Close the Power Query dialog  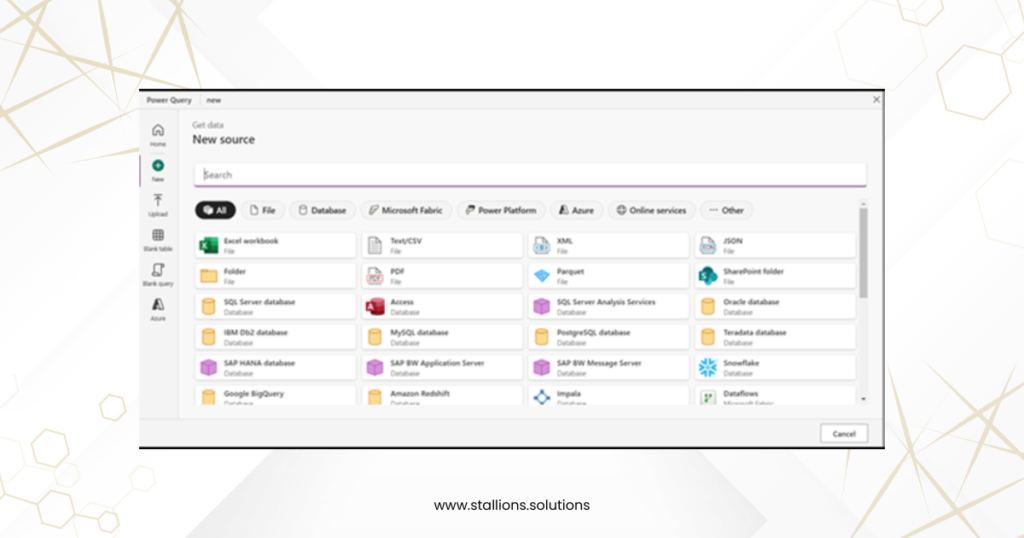(x=876, y=100)
